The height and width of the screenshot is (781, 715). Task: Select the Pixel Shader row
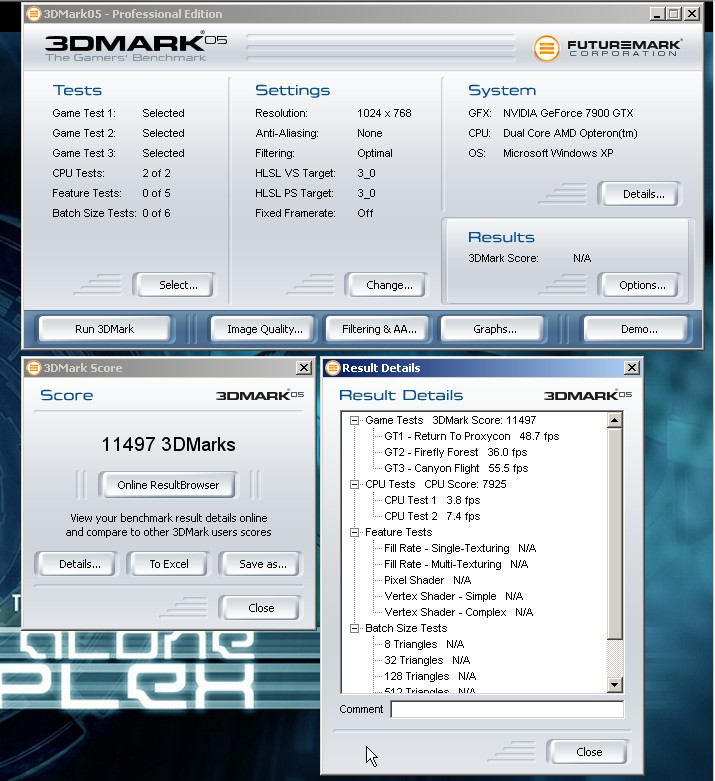pos(428,580)
